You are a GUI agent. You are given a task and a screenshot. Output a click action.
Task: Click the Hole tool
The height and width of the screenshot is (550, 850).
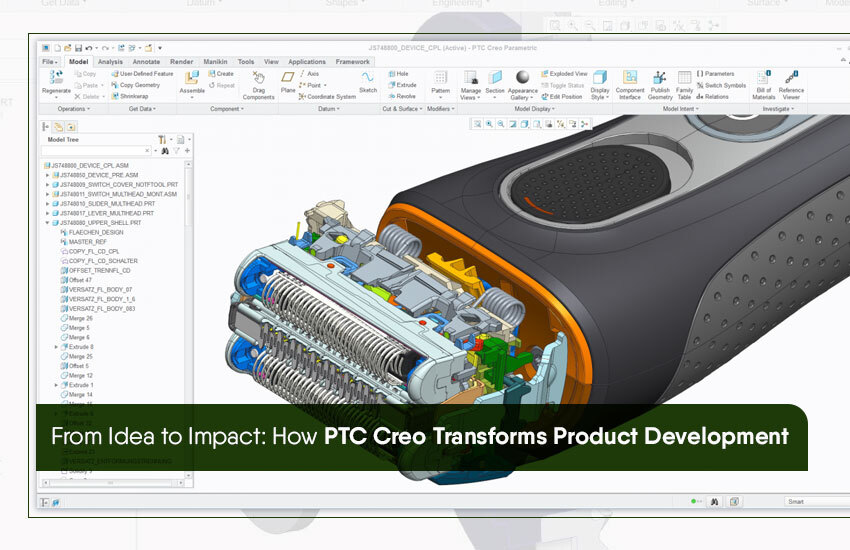click(398, 74)
